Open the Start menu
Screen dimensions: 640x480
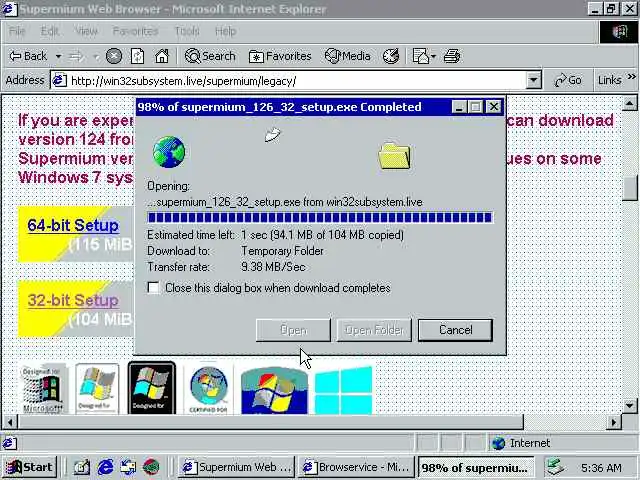[x=29, y=467]
